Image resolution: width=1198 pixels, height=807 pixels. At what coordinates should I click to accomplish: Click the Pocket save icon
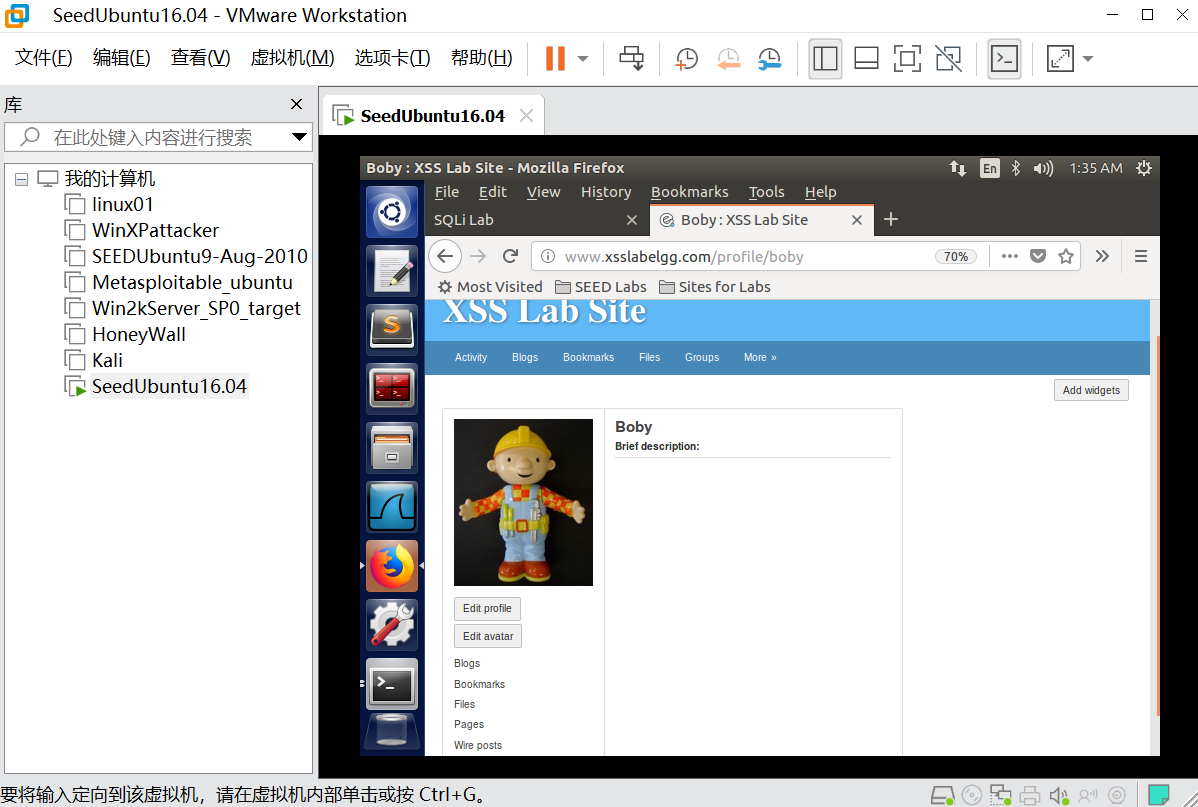1038,256
